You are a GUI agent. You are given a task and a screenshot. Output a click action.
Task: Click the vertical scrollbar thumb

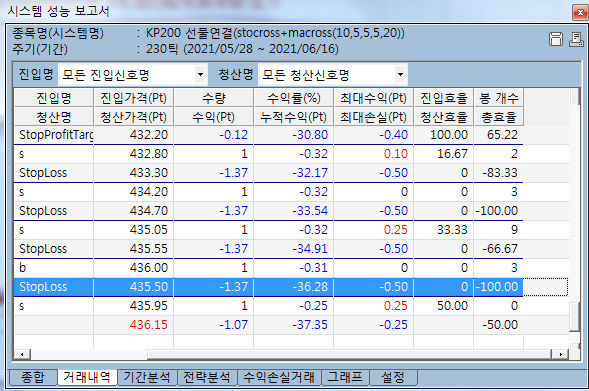tap(575, 317)
